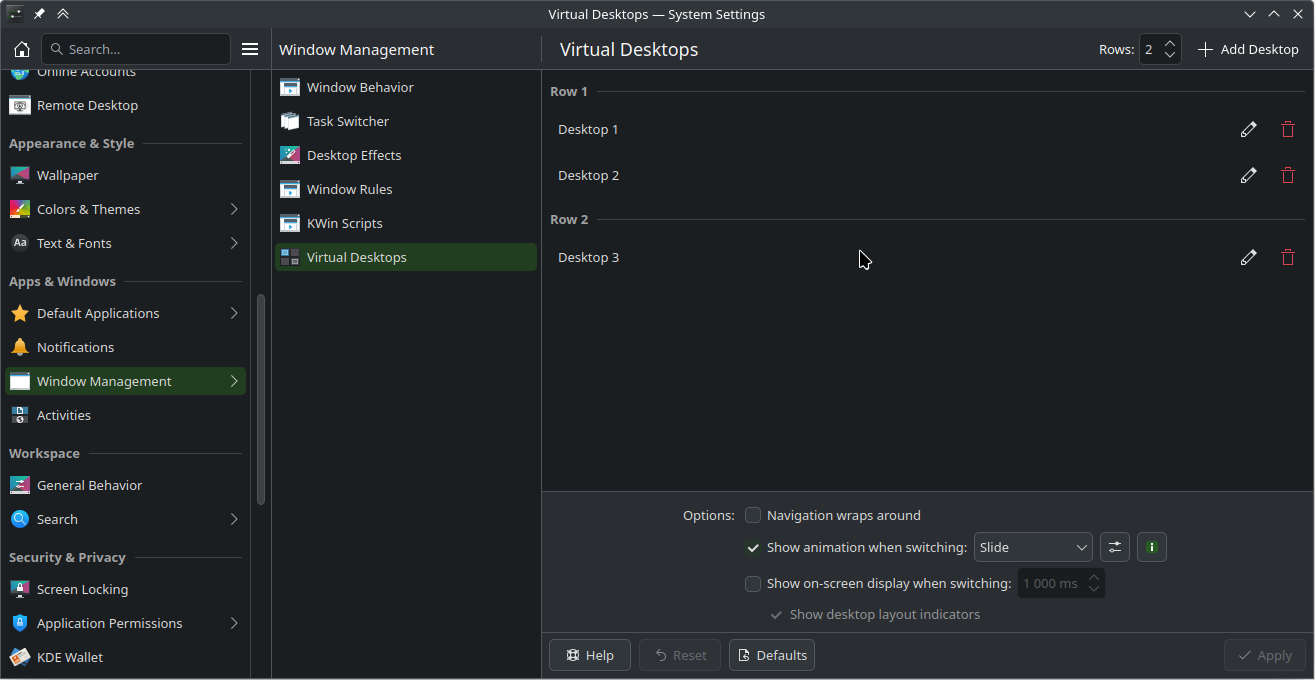Open KDE Wallet settings
The height and width of the screenshot is (680, 1315).
click(x=125, y=657)
